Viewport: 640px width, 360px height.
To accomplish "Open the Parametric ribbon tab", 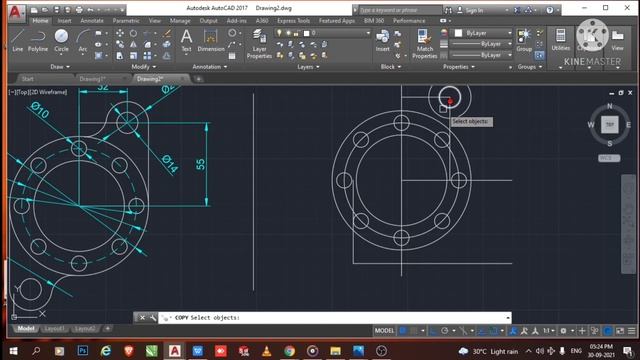I will click(x=126, y=20).
